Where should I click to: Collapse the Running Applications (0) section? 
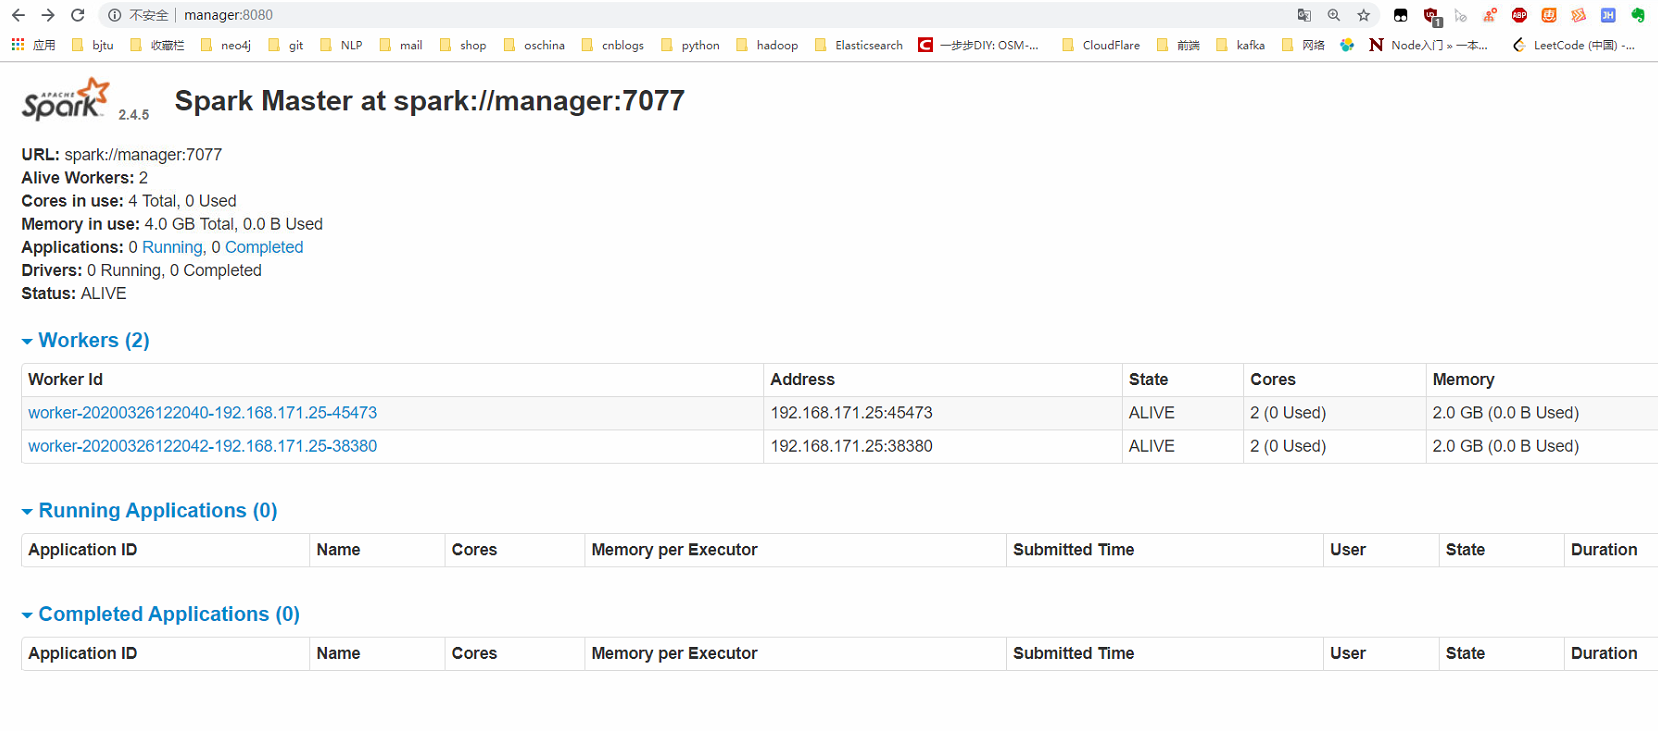[x=150, y=510]
